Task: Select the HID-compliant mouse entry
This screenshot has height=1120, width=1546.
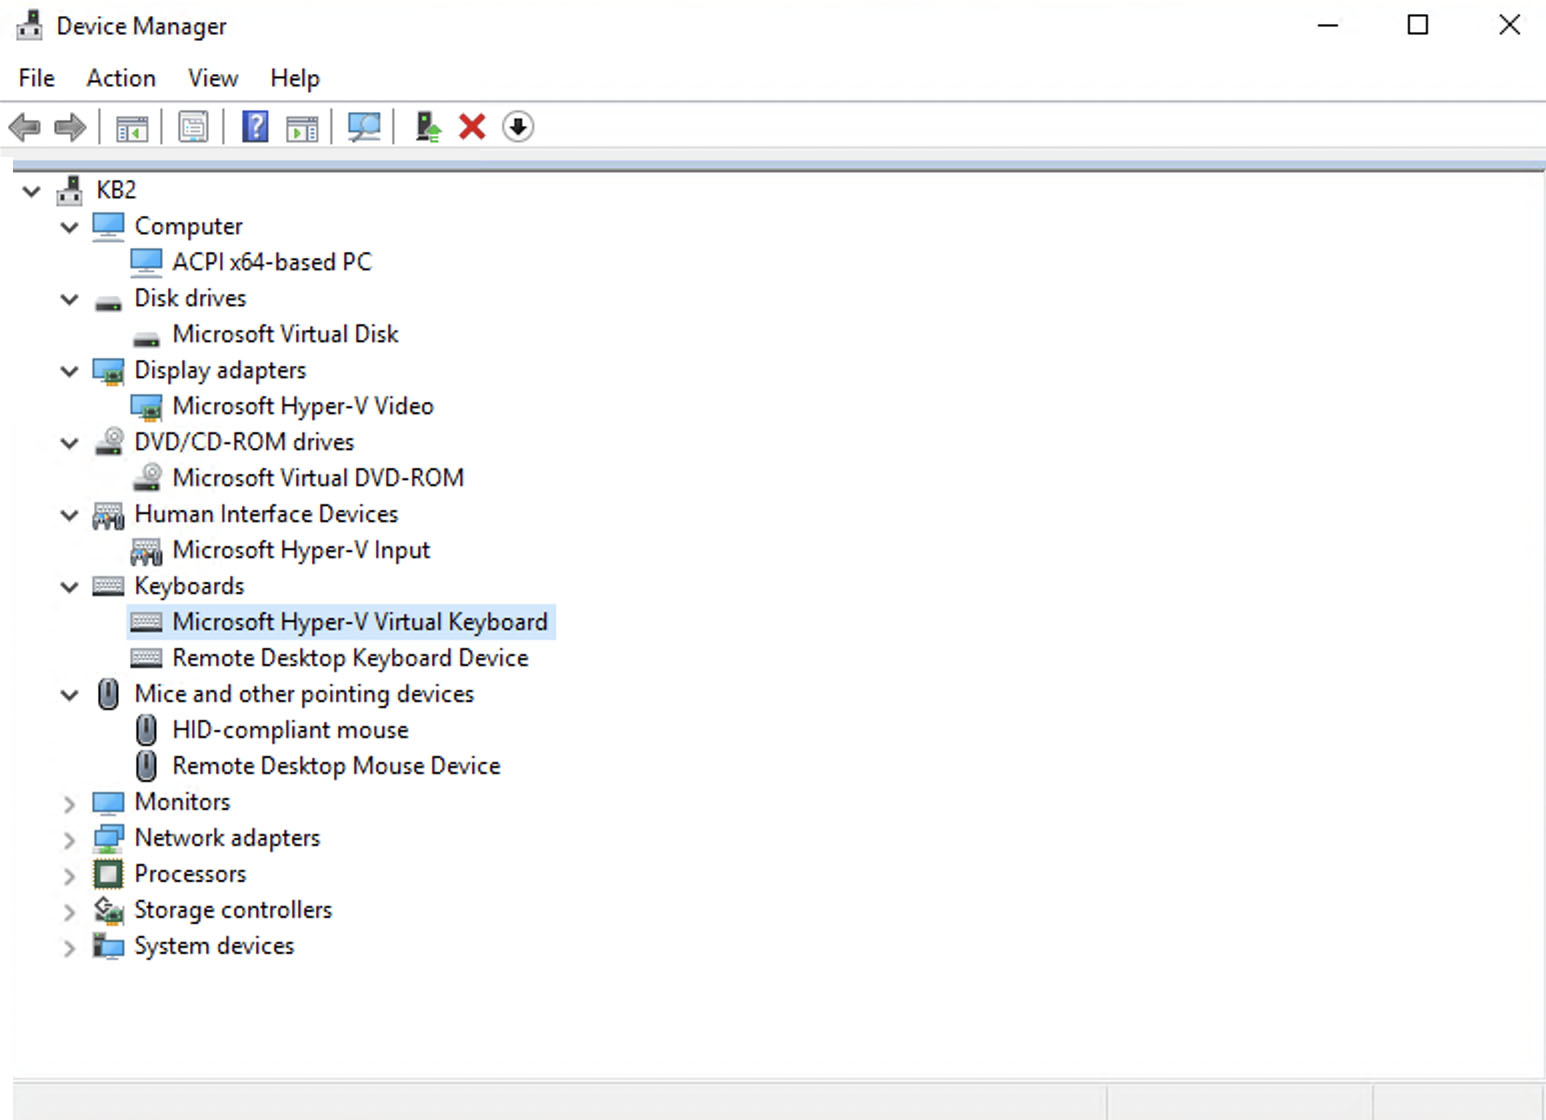Action: pyautogui.click(x=289, y=730)
